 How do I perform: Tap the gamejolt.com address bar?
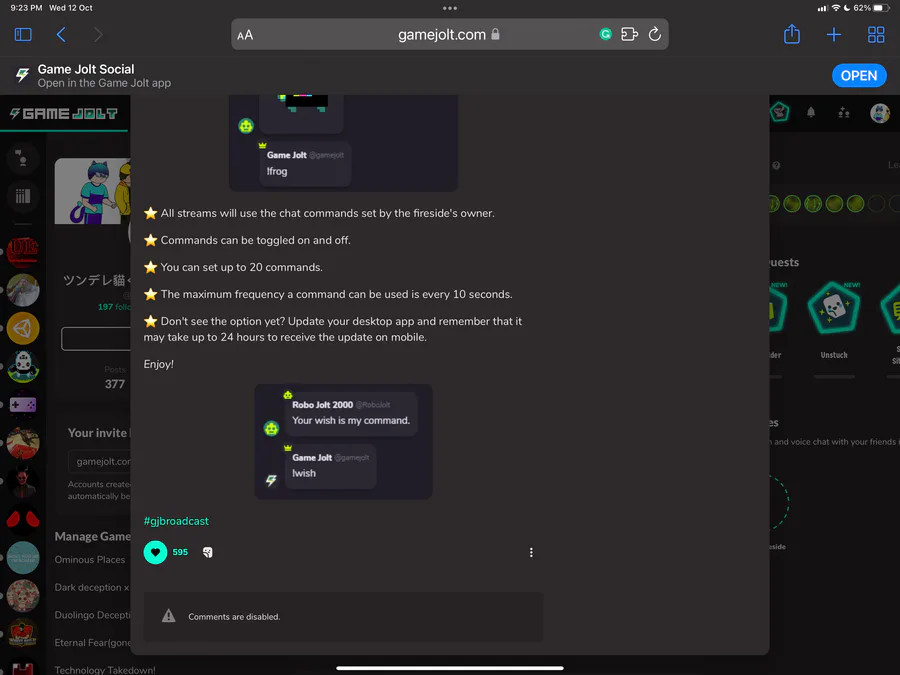(449, 34)
